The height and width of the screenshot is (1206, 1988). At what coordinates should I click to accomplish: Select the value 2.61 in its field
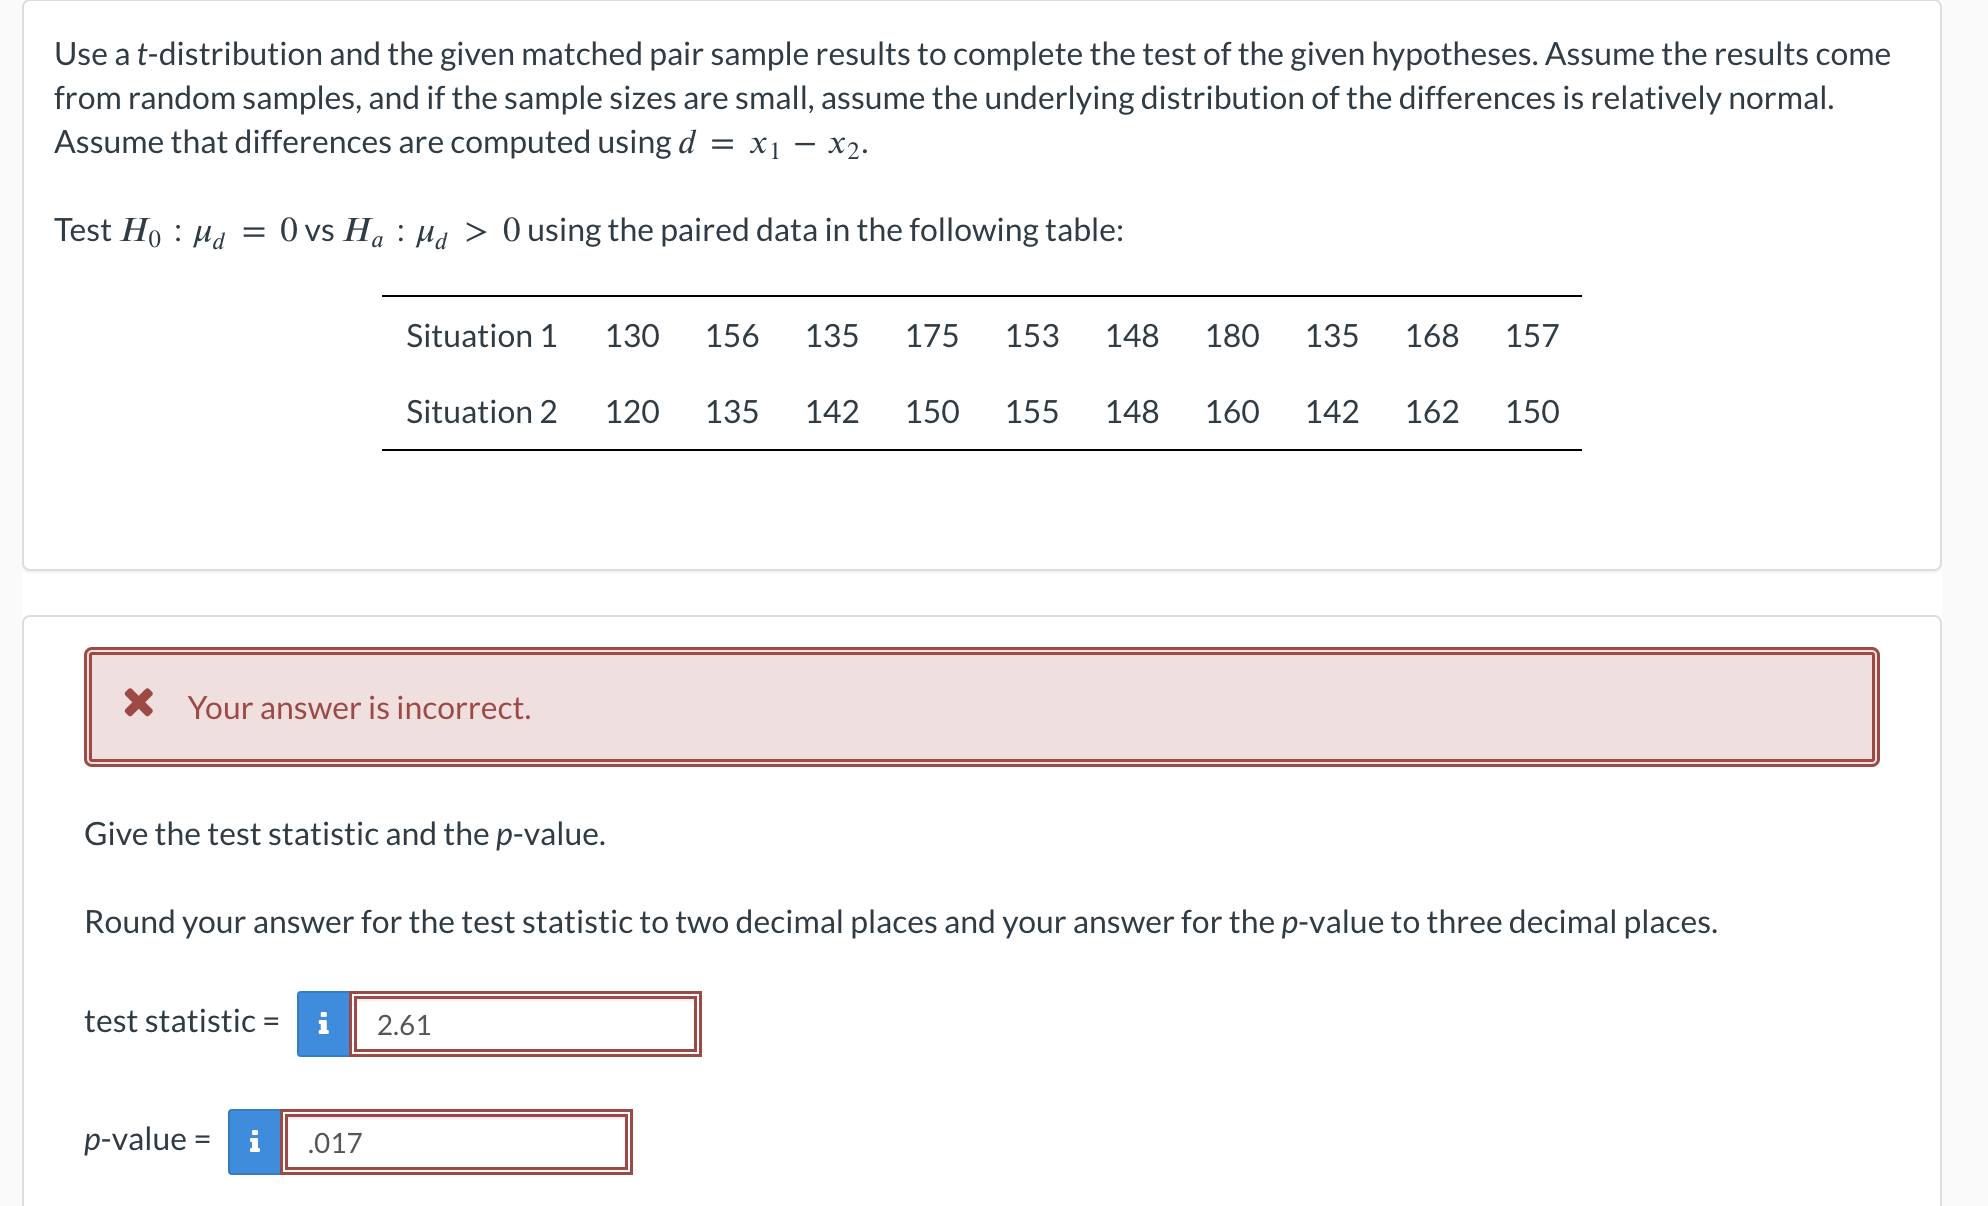[403, 1024]
